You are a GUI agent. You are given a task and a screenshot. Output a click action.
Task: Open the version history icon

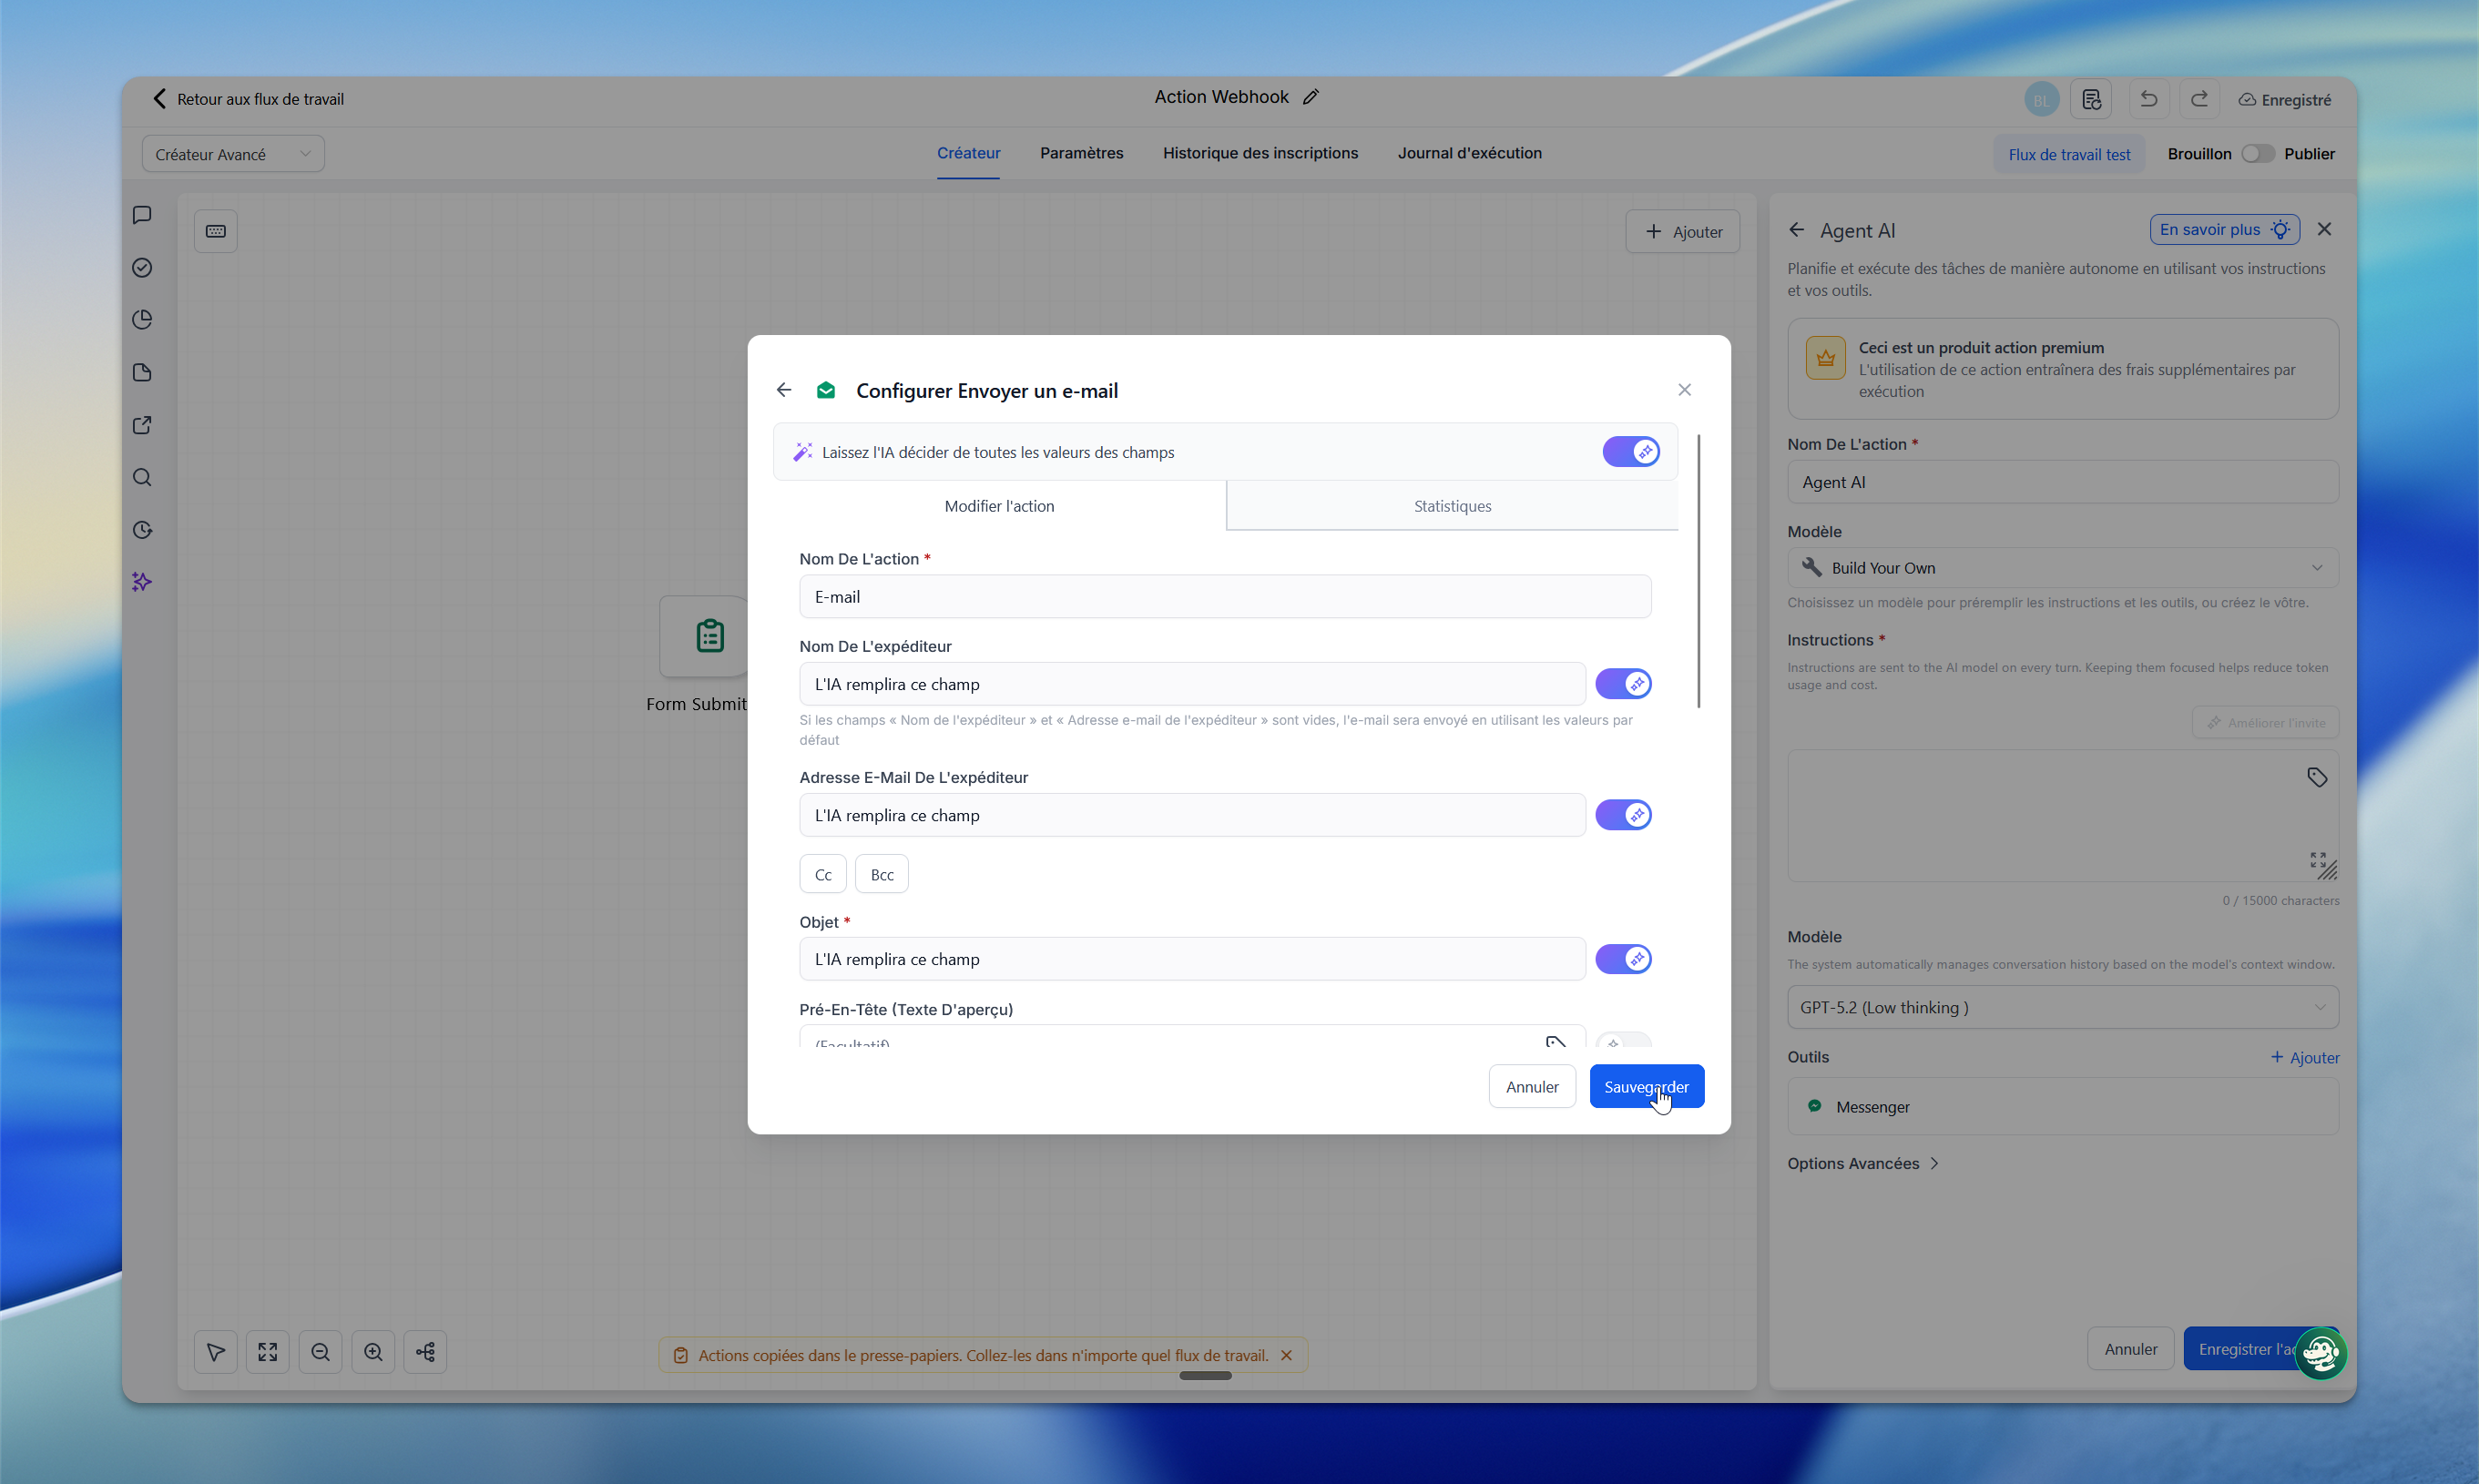pos(2091,99)
